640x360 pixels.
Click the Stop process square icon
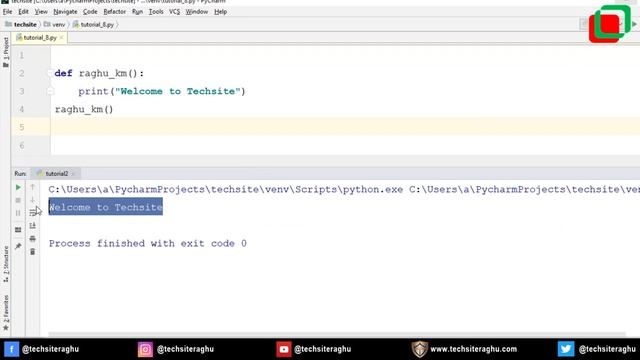(x=18, y=200)
